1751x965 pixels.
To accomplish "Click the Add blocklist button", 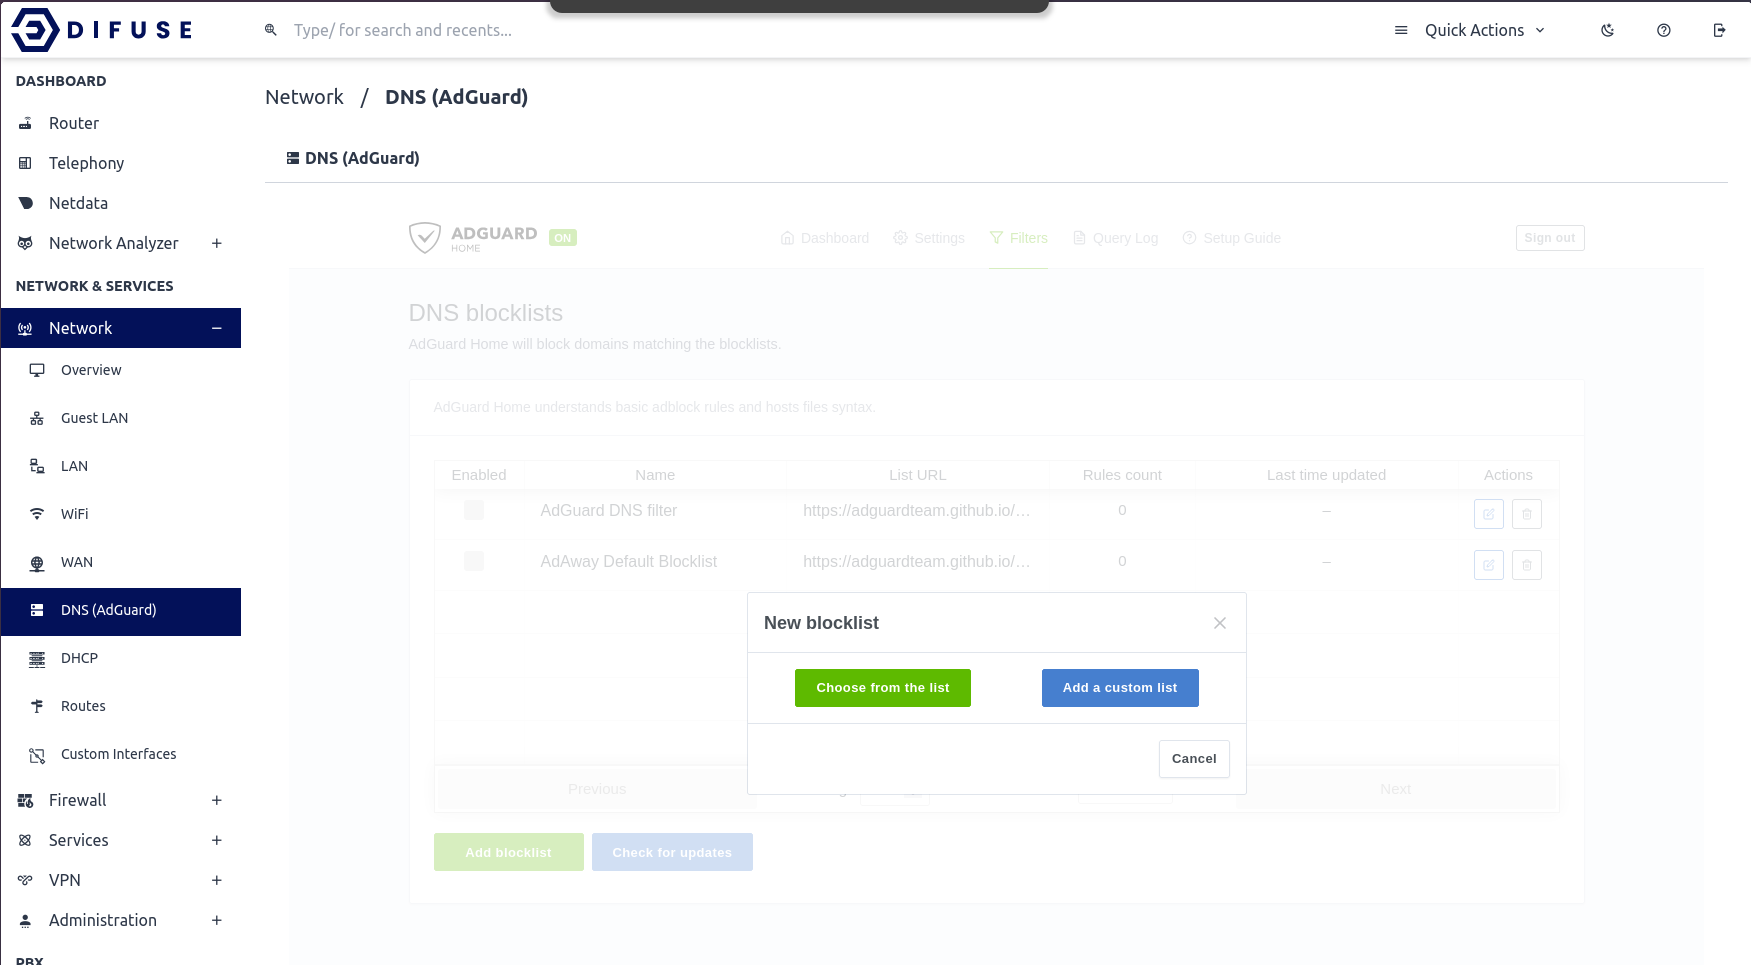I will 509,852.
